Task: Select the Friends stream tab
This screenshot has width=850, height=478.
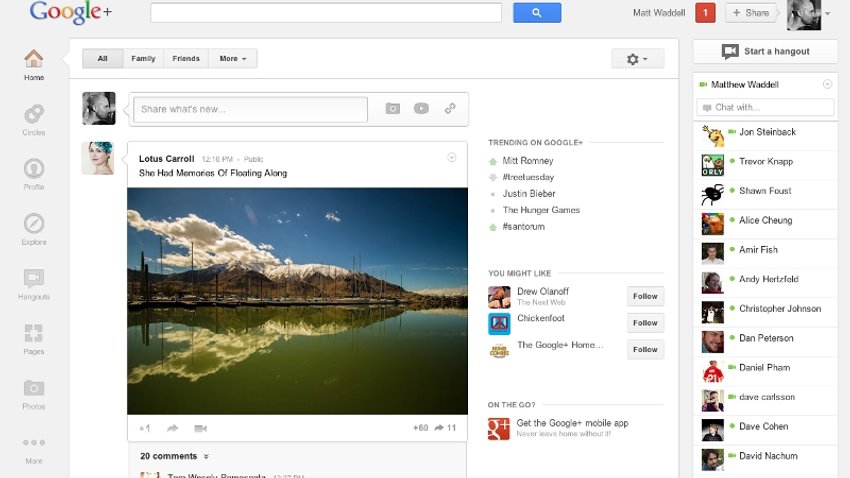Action: click(186, 59)
